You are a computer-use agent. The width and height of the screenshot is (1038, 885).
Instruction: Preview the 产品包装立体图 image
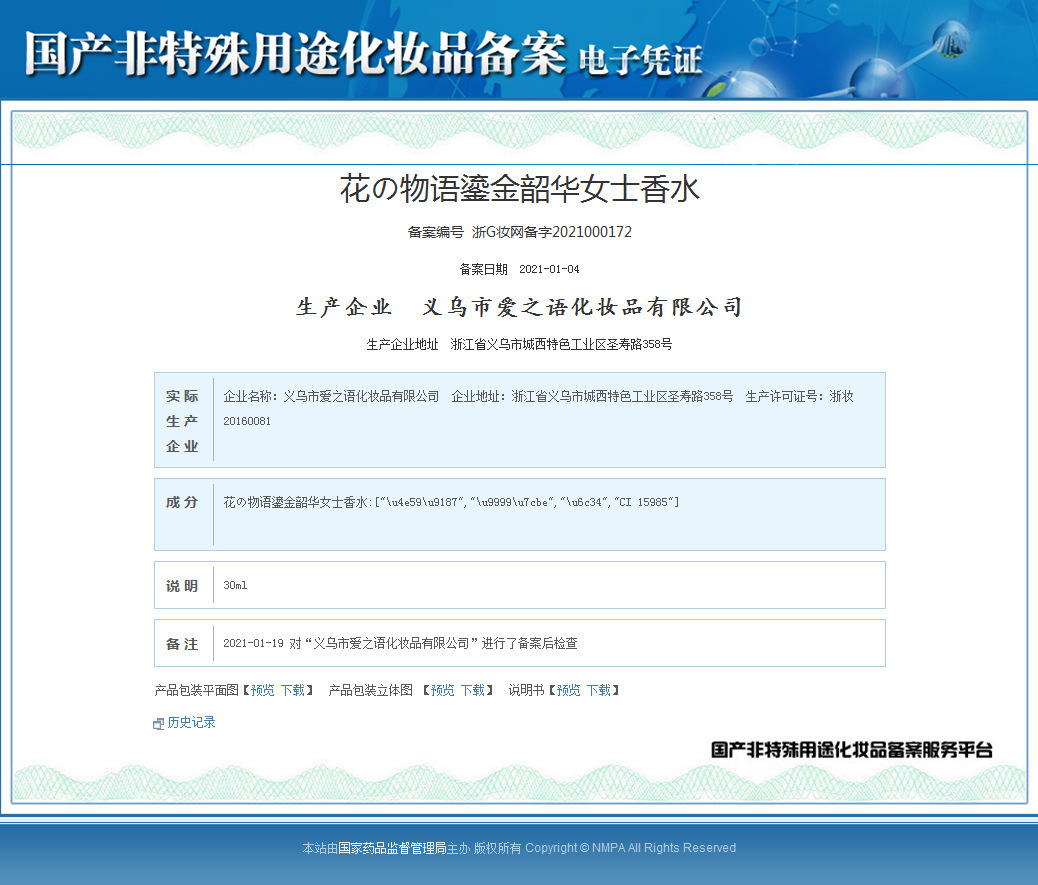(x=442, y=690)
